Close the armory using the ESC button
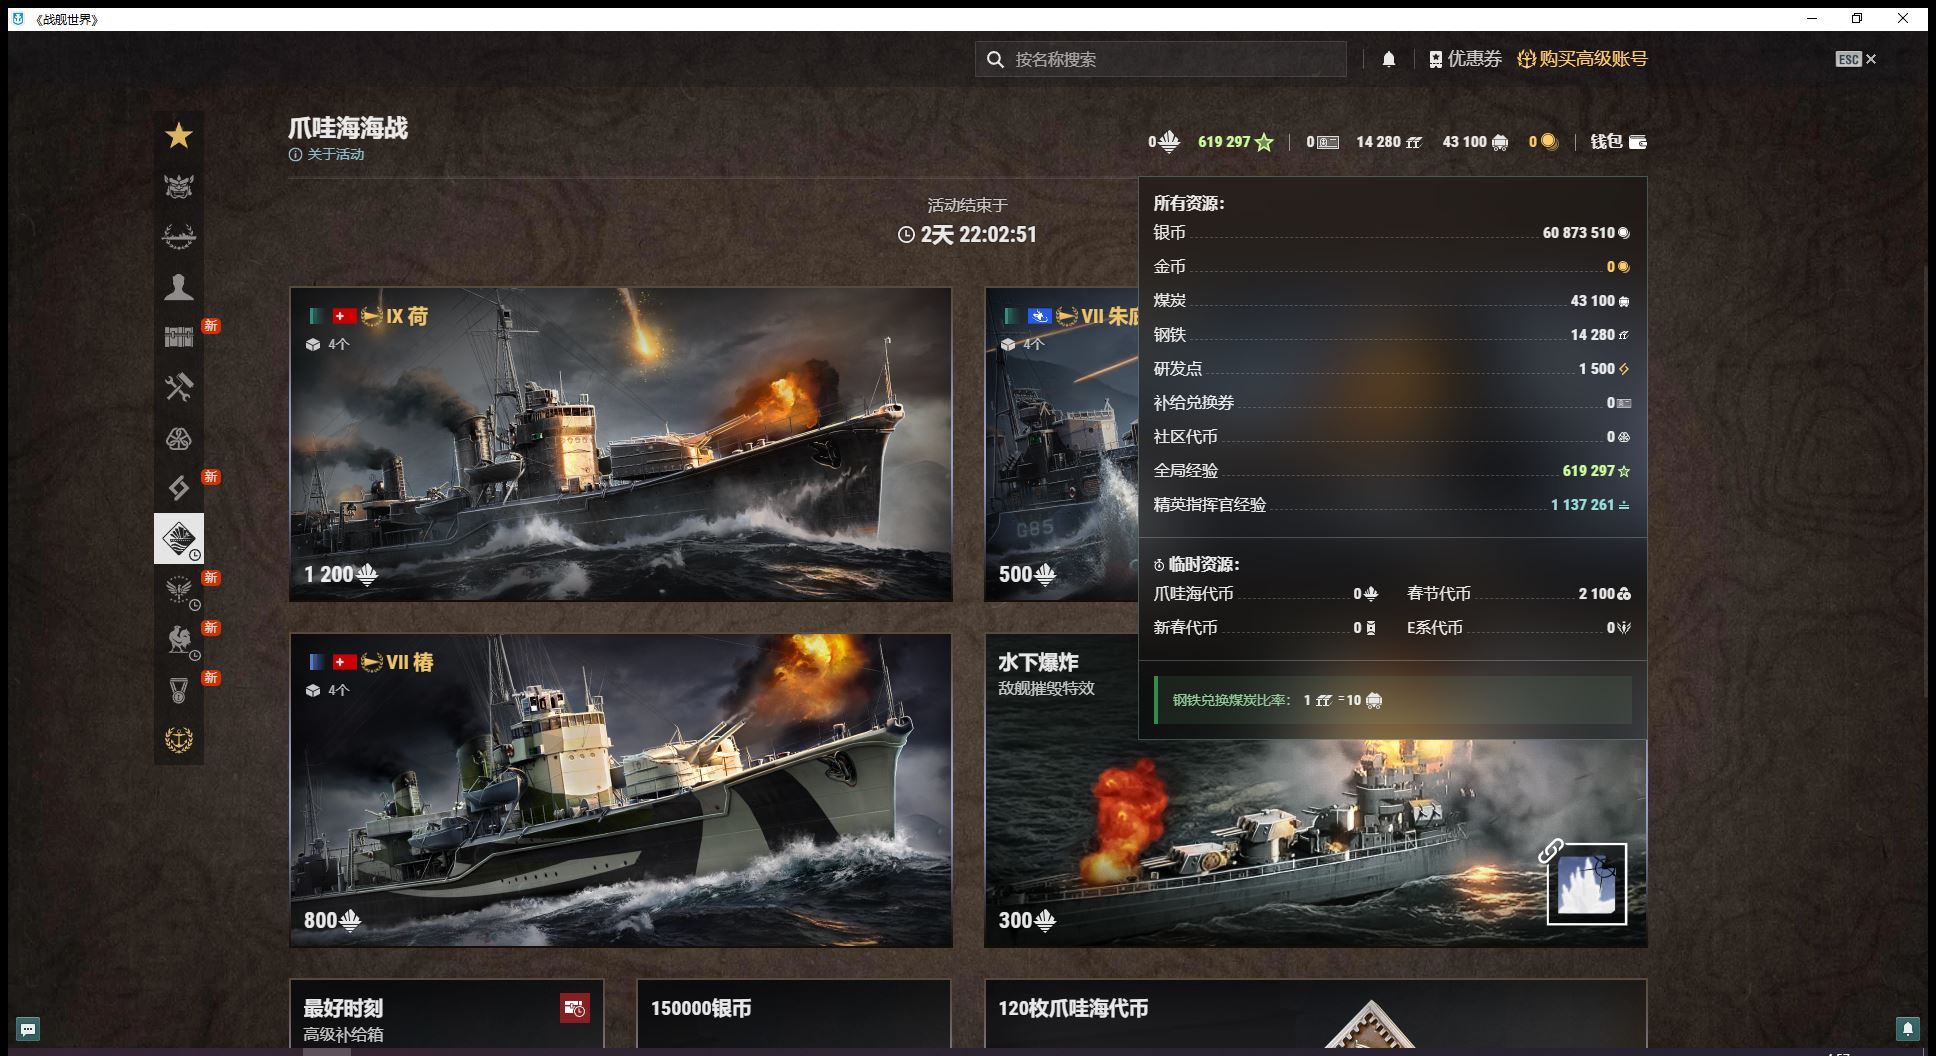The width and height of the screenshot is (1936, 1056). (1856, 59)
